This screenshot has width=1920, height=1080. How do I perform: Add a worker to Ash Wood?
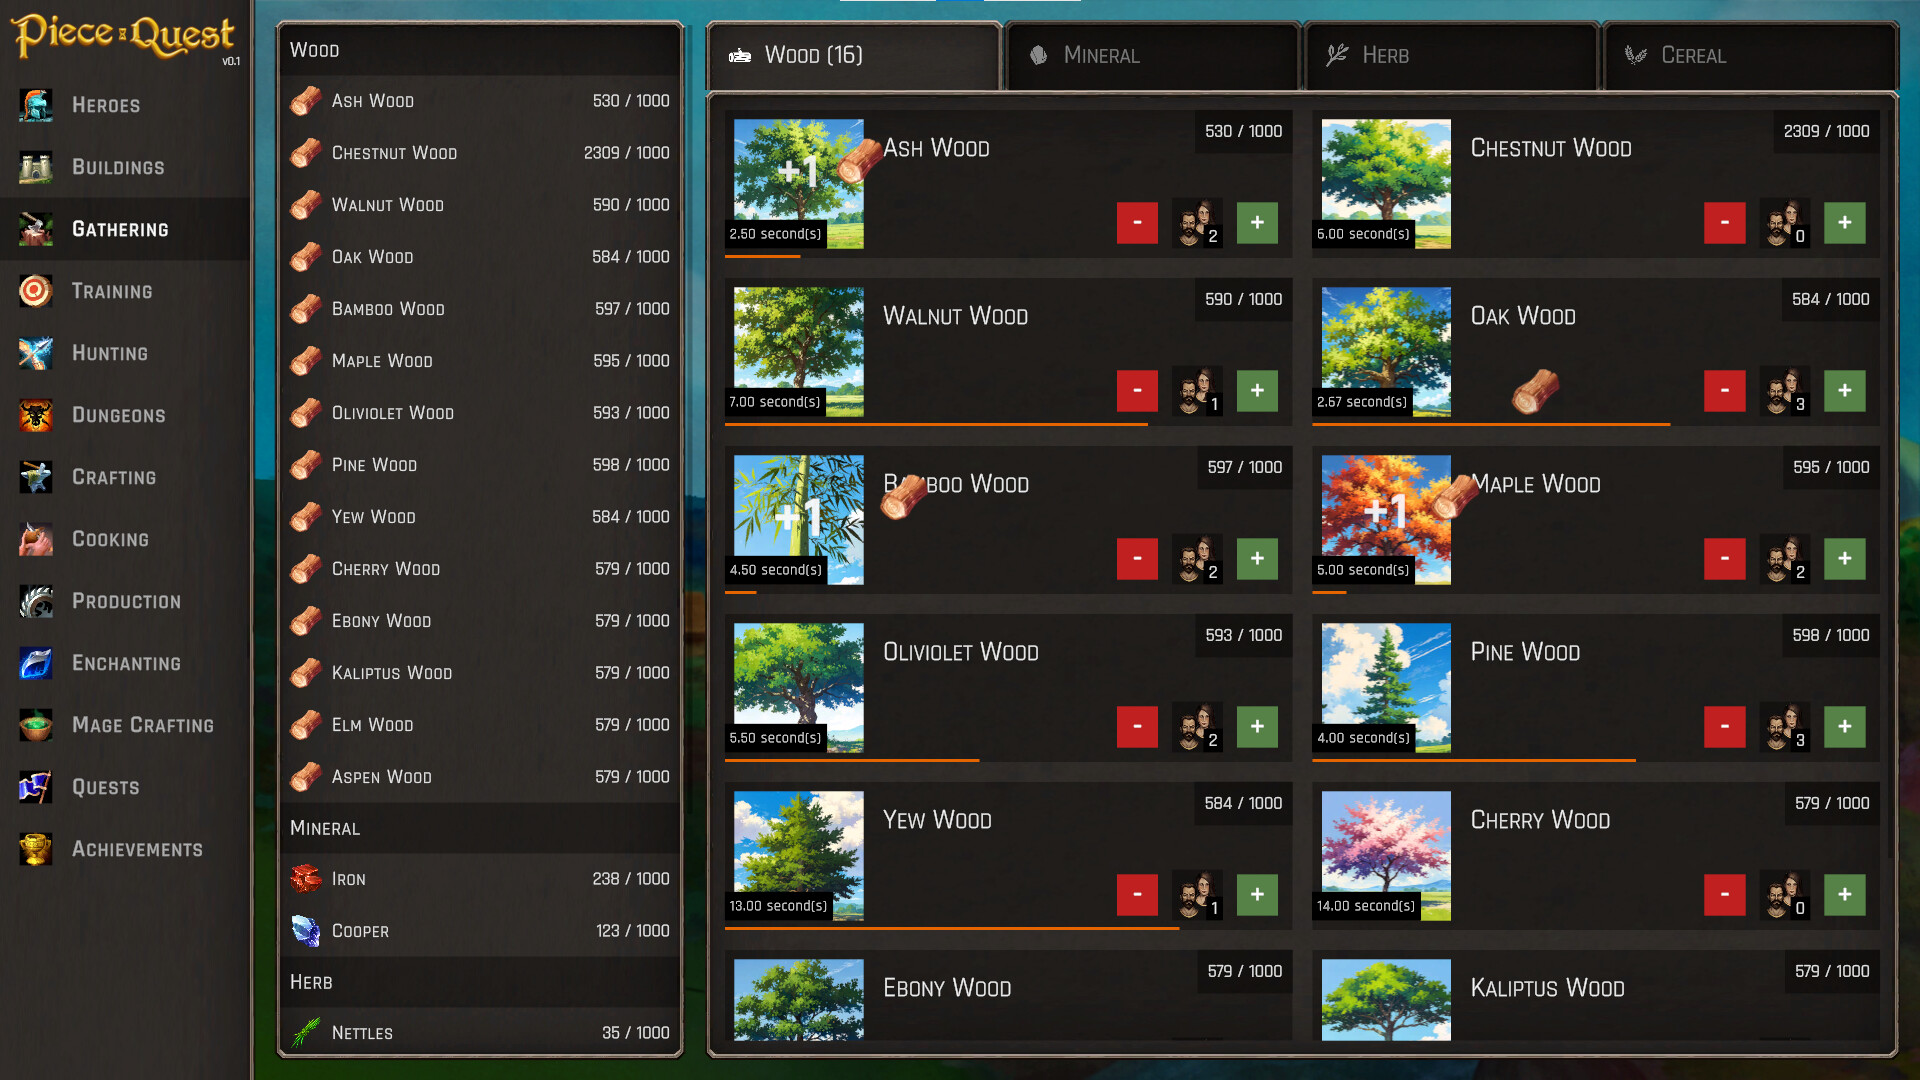[1257, 223]
